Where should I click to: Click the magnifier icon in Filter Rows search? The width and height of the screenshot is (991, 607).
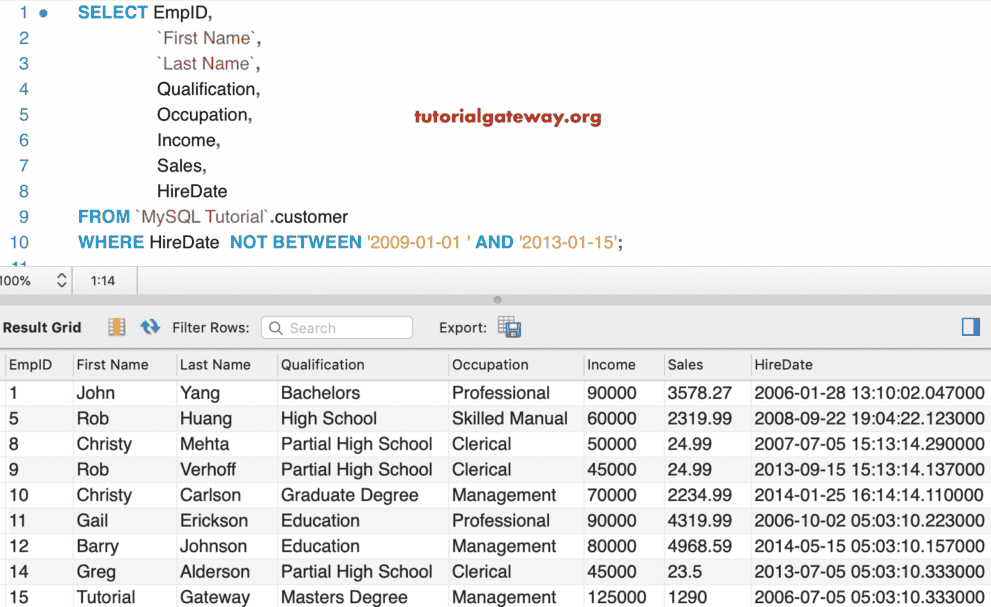pyautogui.click(x=276, y=328)
